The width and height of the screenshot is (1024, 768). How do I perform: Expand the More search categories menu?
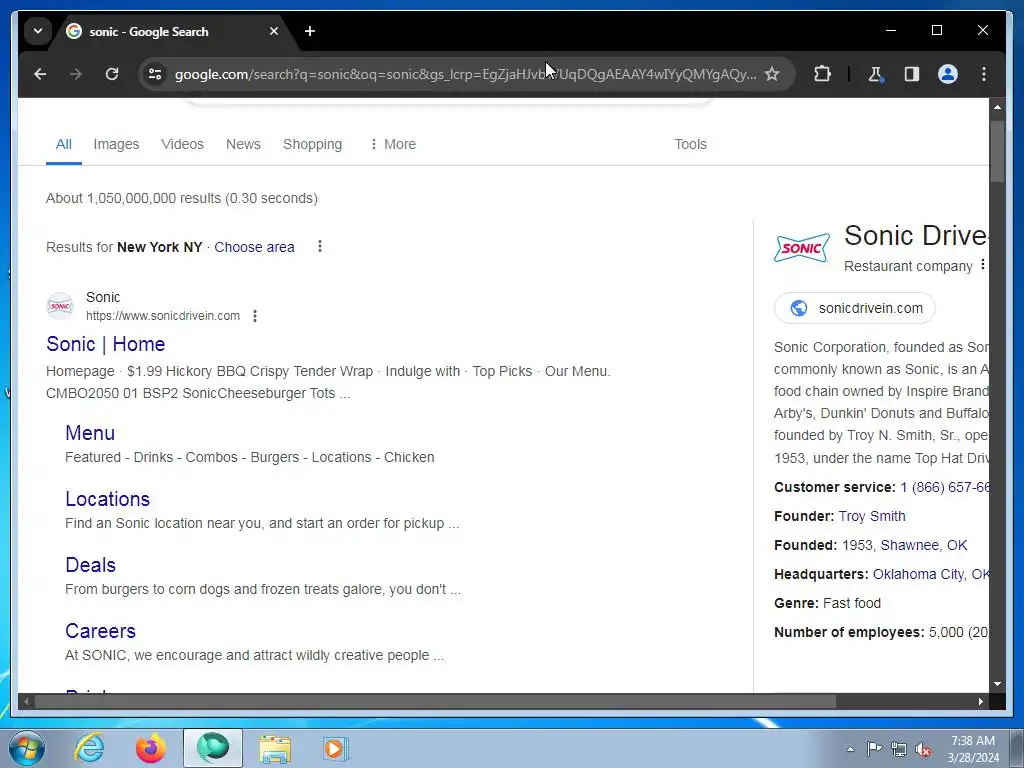(392, 144)
